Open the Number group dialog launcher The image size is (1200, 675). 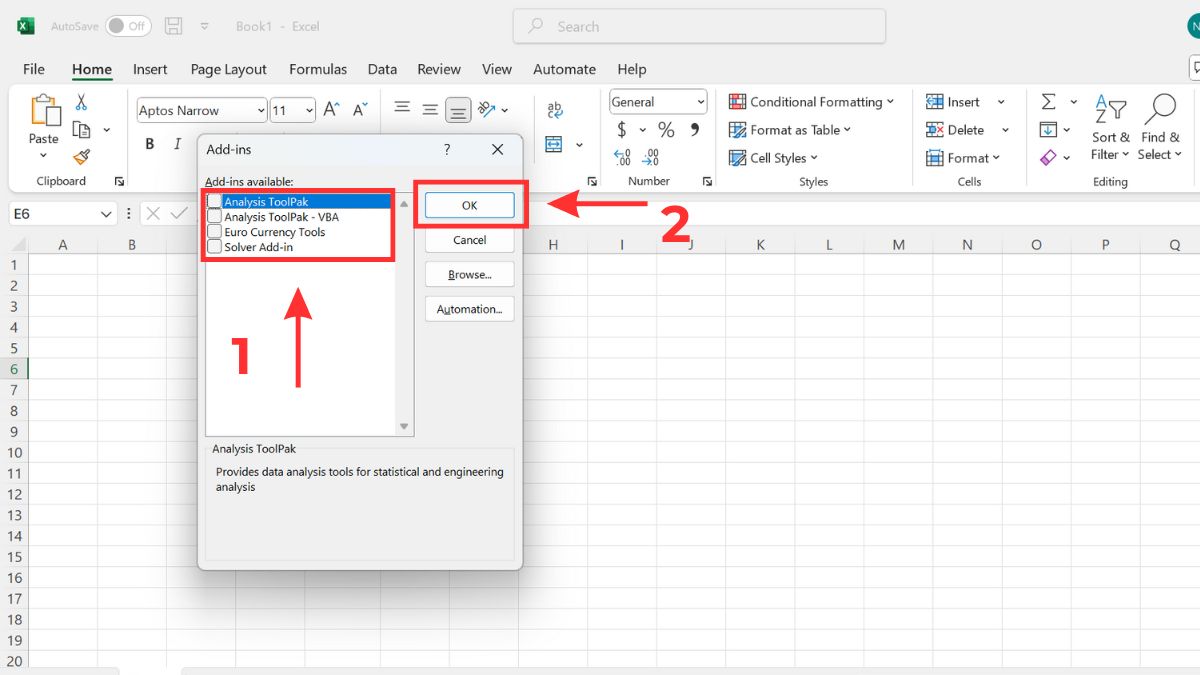707,182
